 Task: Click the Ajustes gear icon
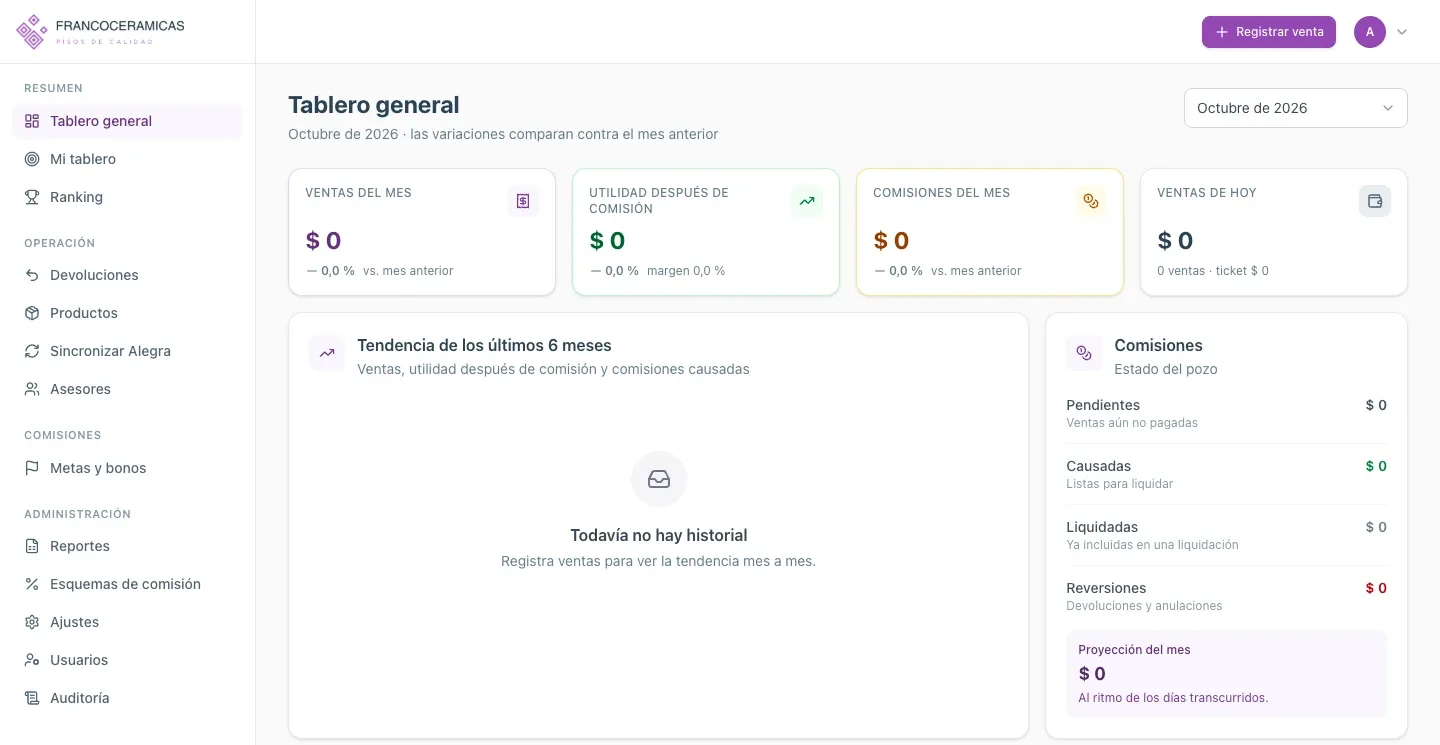[32, 622]
